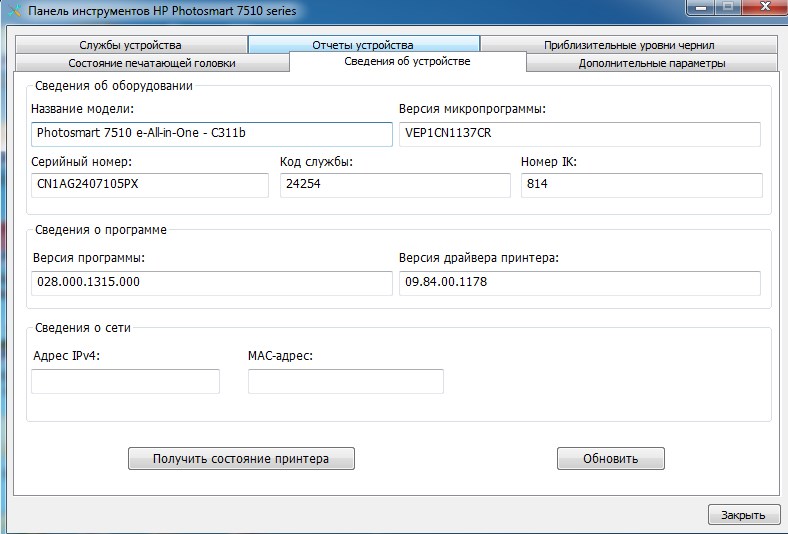
Task: Click the Версия программы field
Action: [x=212, y=283]
